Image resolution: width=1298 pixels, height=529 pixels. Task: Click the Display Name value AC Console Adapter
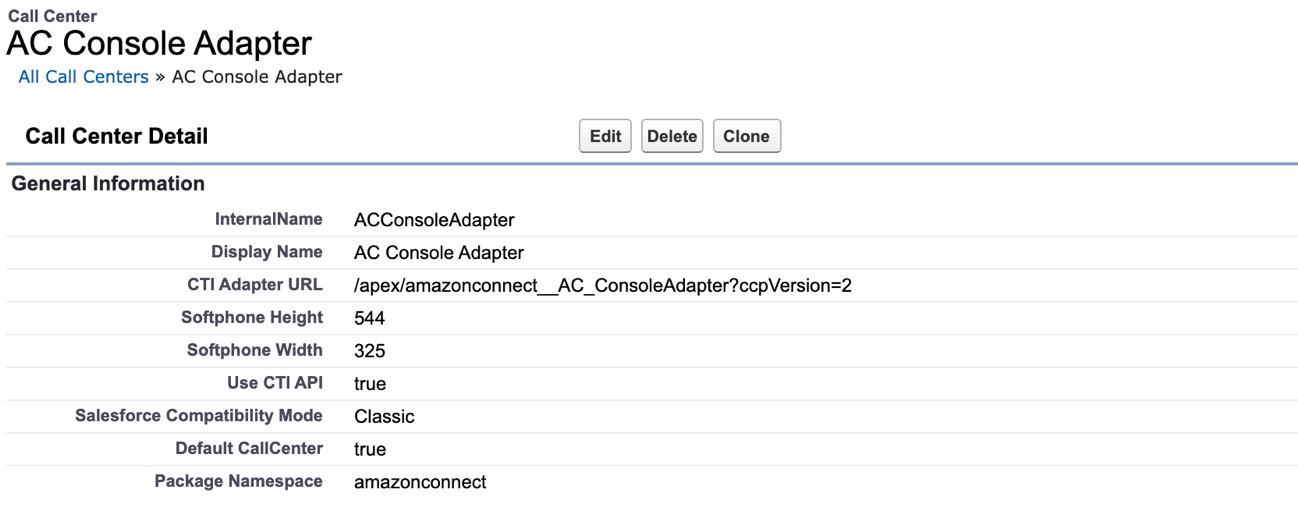pyautogui.click(x=439, y=253)
